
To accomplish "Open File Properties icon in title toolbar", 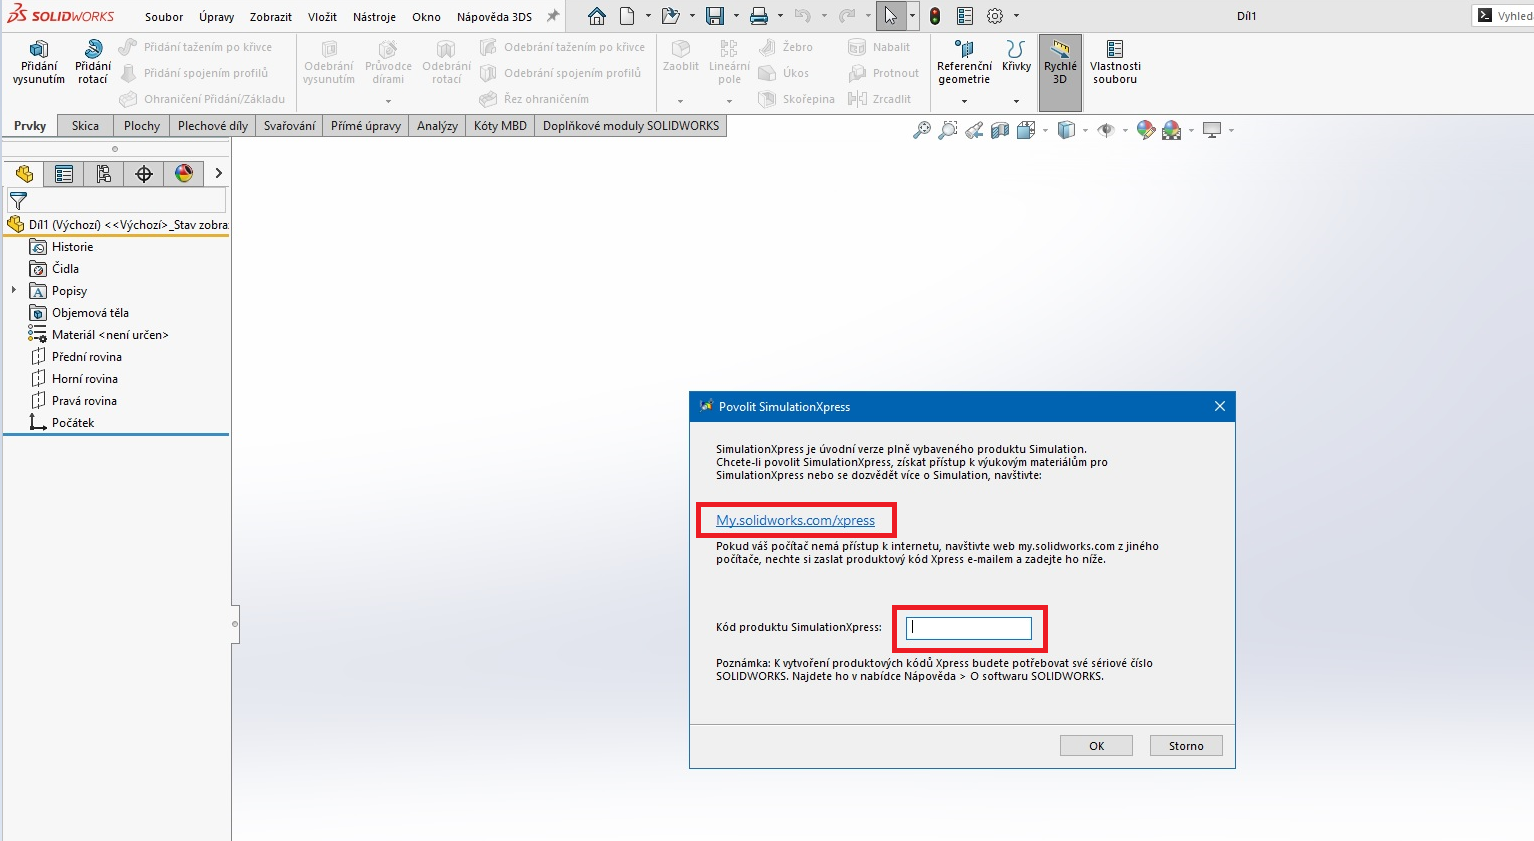I will point(965,16).
